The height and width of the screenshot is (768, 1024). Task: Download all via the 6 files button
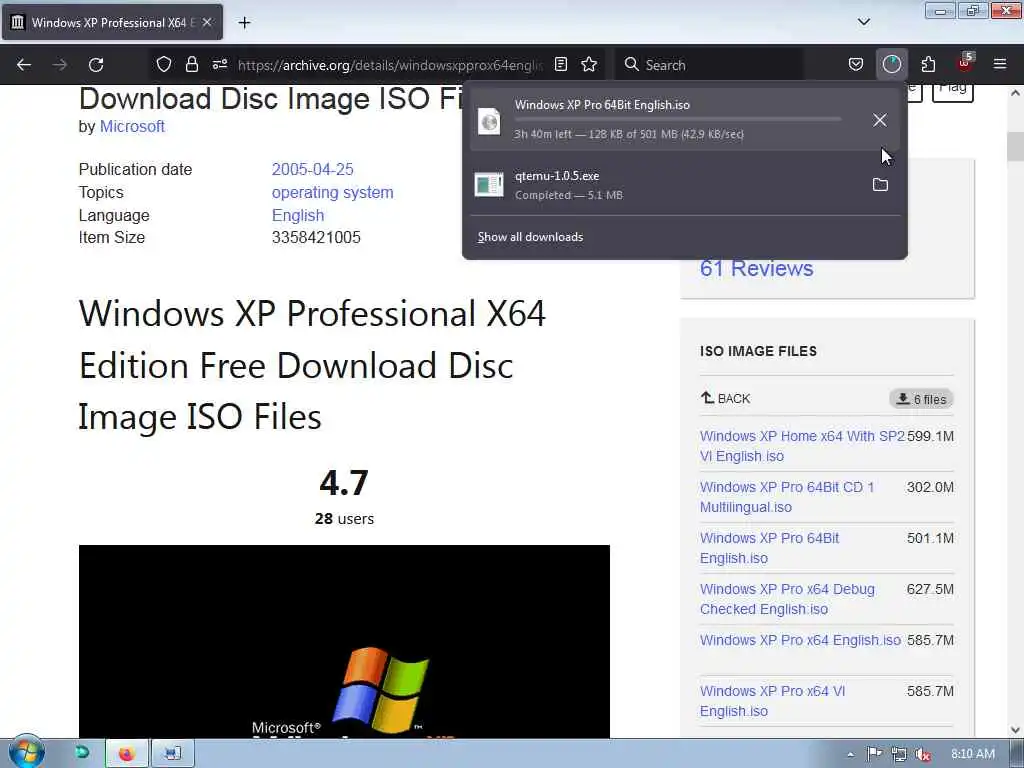(x=921, y=399)
